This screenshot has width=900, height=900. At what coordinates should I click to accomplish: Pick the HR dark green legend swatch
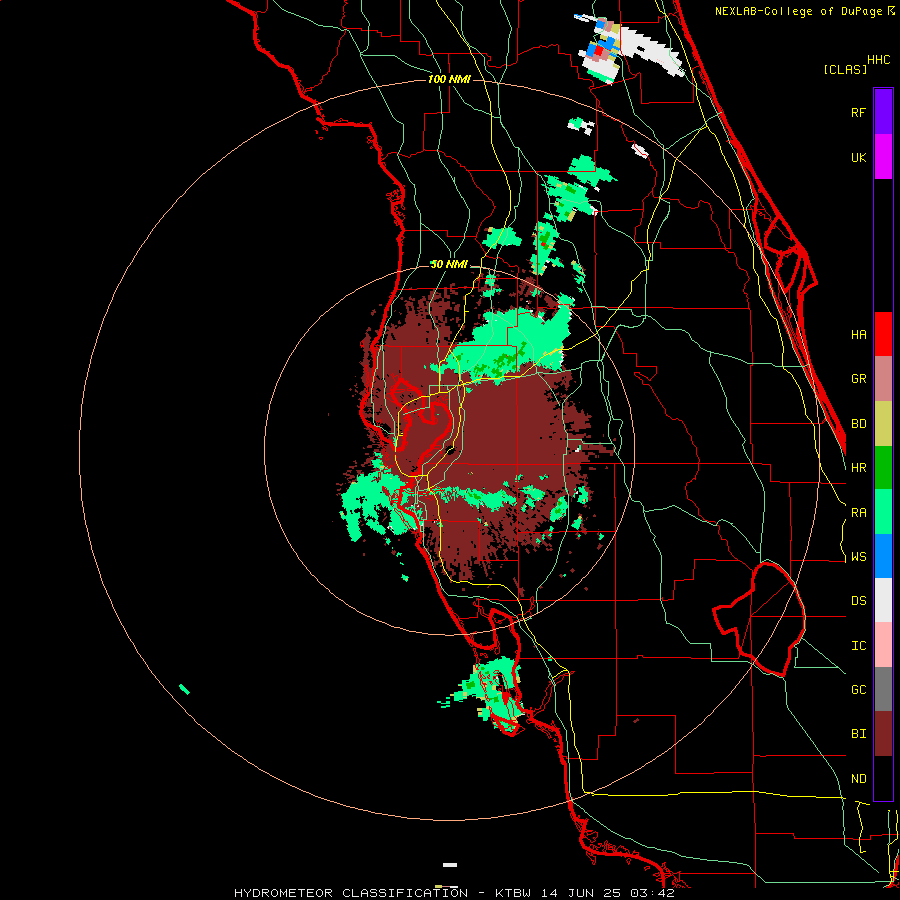(x=883, y=468)
